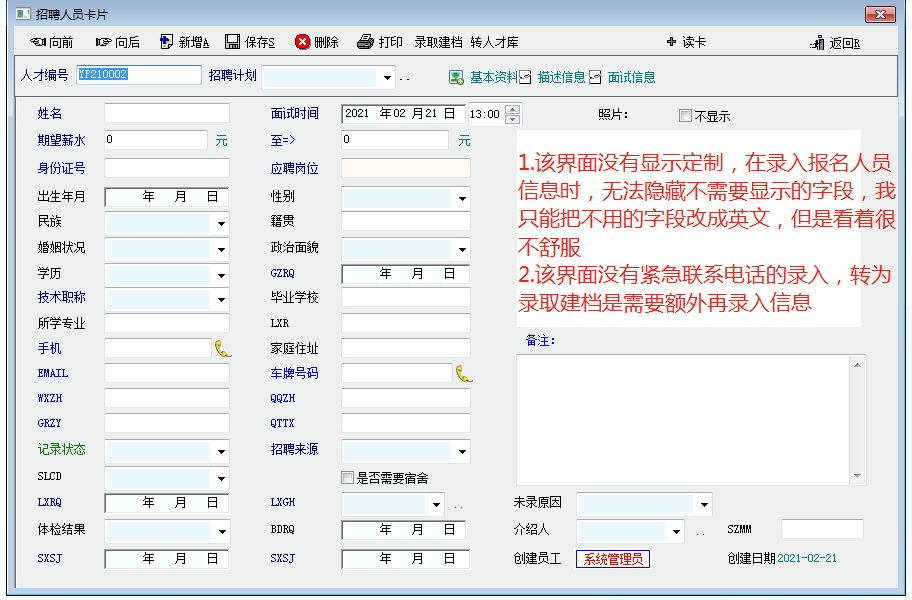Click the 姓名 input field
Screen dimensions: 912x600
click(166, 114)
